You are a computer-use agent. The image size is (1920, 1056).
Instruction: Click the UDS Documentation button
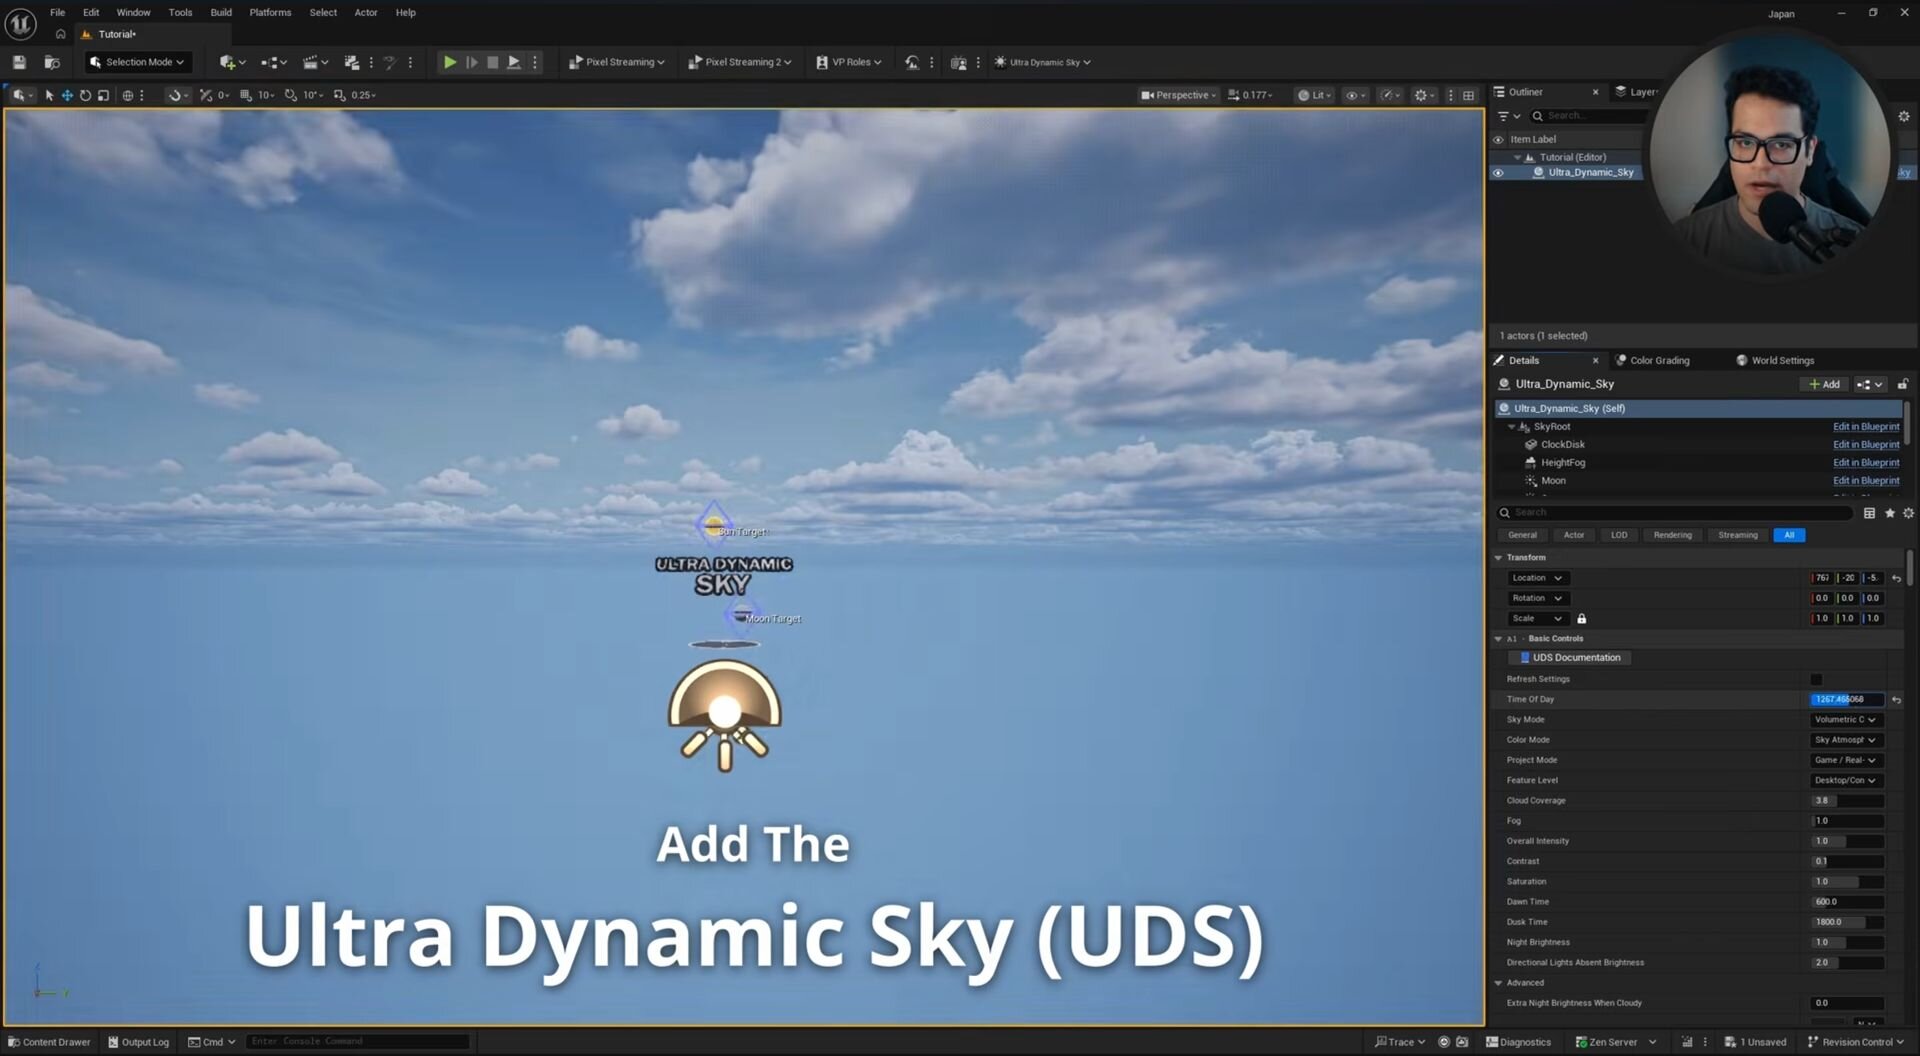1575,658
